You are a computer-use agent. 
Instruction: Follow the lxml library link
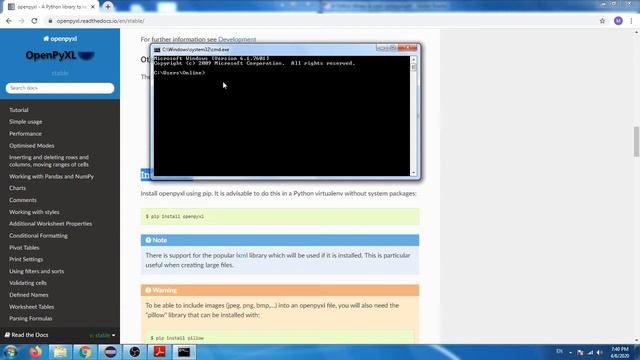242,255
